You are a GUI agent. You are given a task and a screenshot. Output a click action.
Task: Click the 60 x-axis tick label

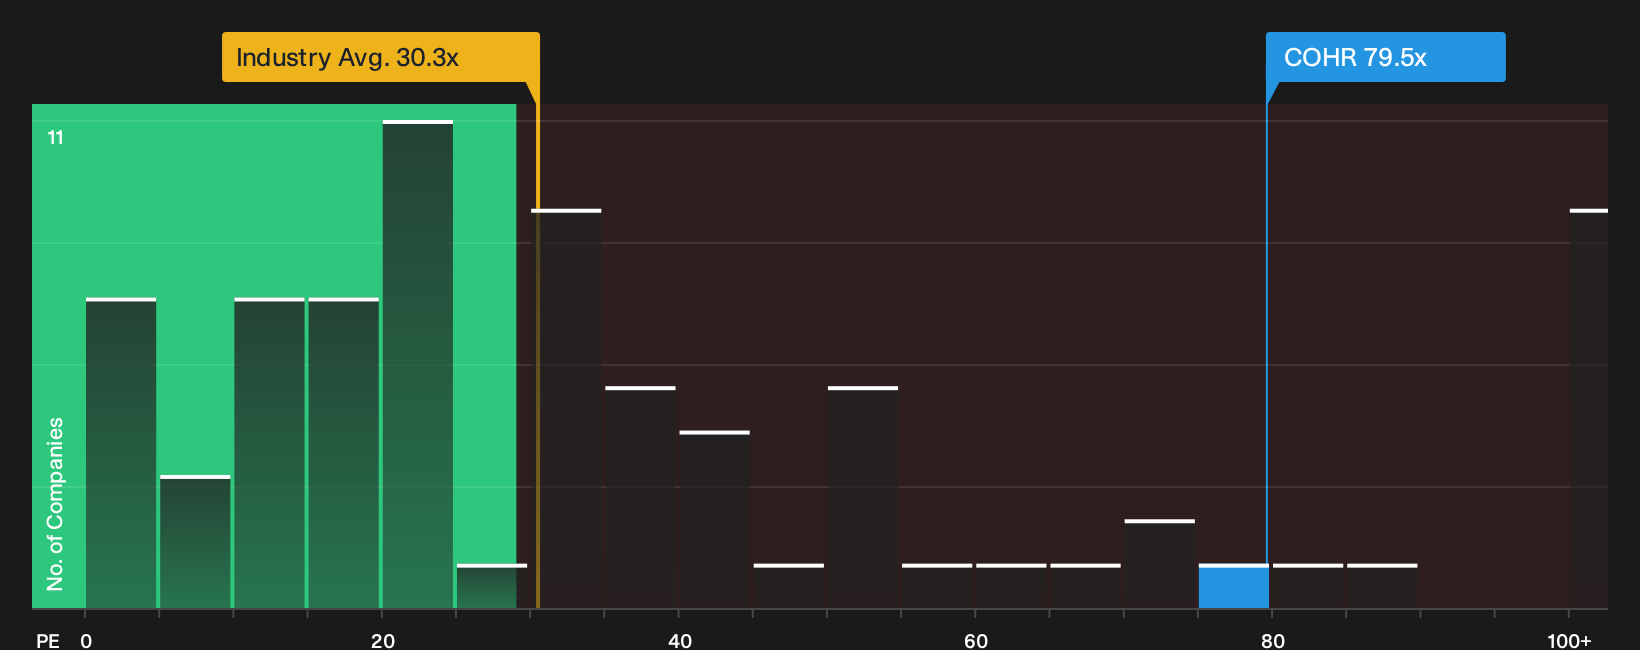click(x=976, y=640)
